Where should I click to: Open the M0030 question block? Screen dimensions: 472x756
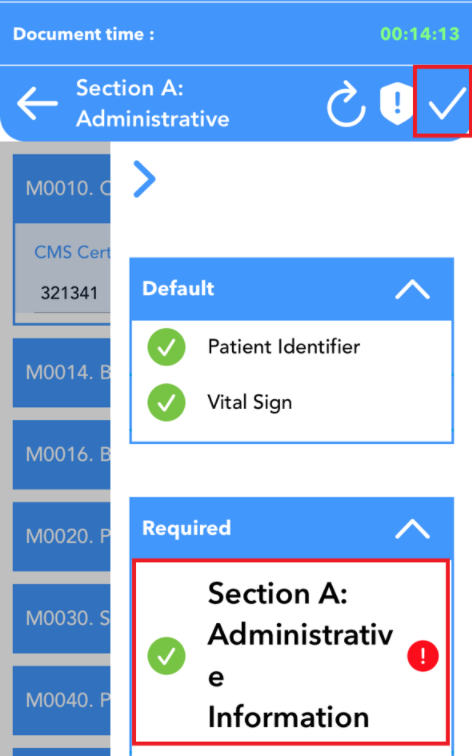[62, 618]
